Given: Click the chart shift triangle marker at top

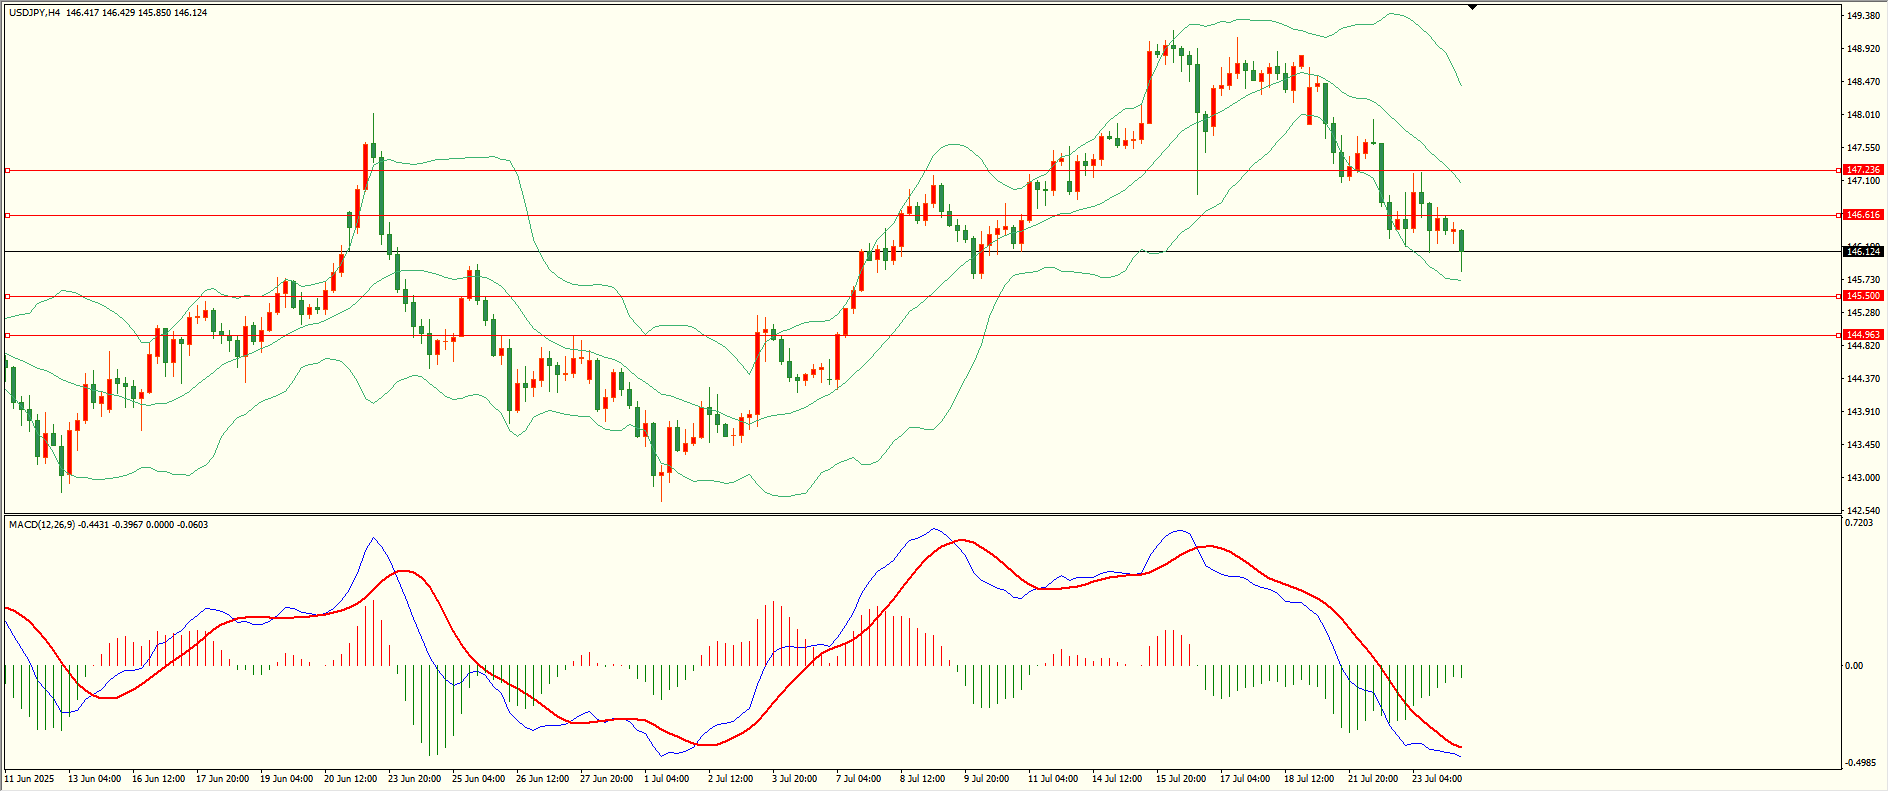Looking at the screenshot, I should point(1472,7).
